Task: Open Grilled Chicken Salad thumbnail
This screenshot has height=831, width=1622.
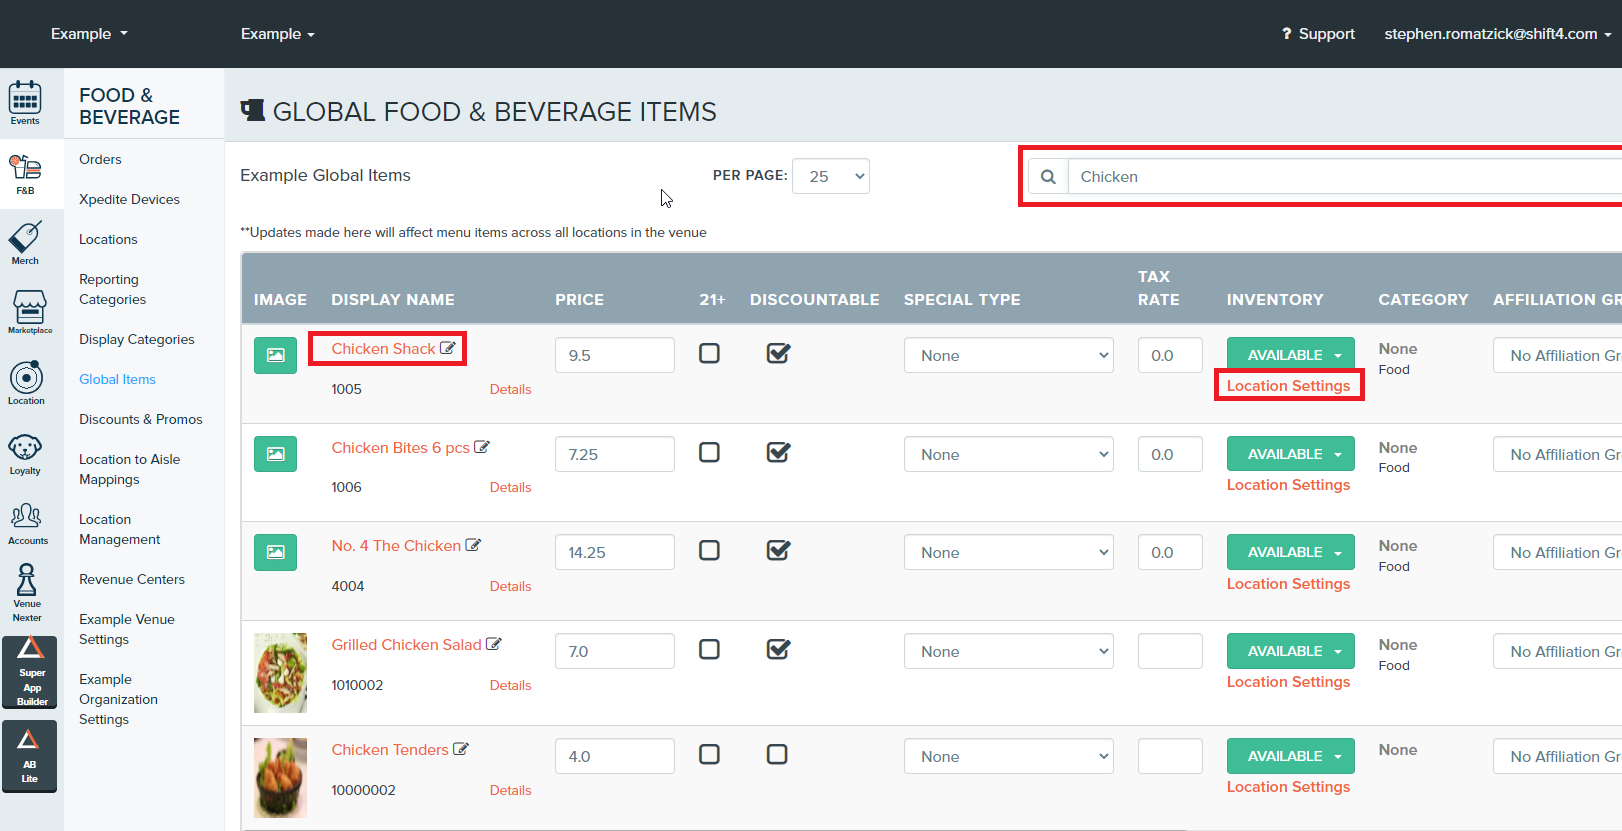Action: click(280, 673)
